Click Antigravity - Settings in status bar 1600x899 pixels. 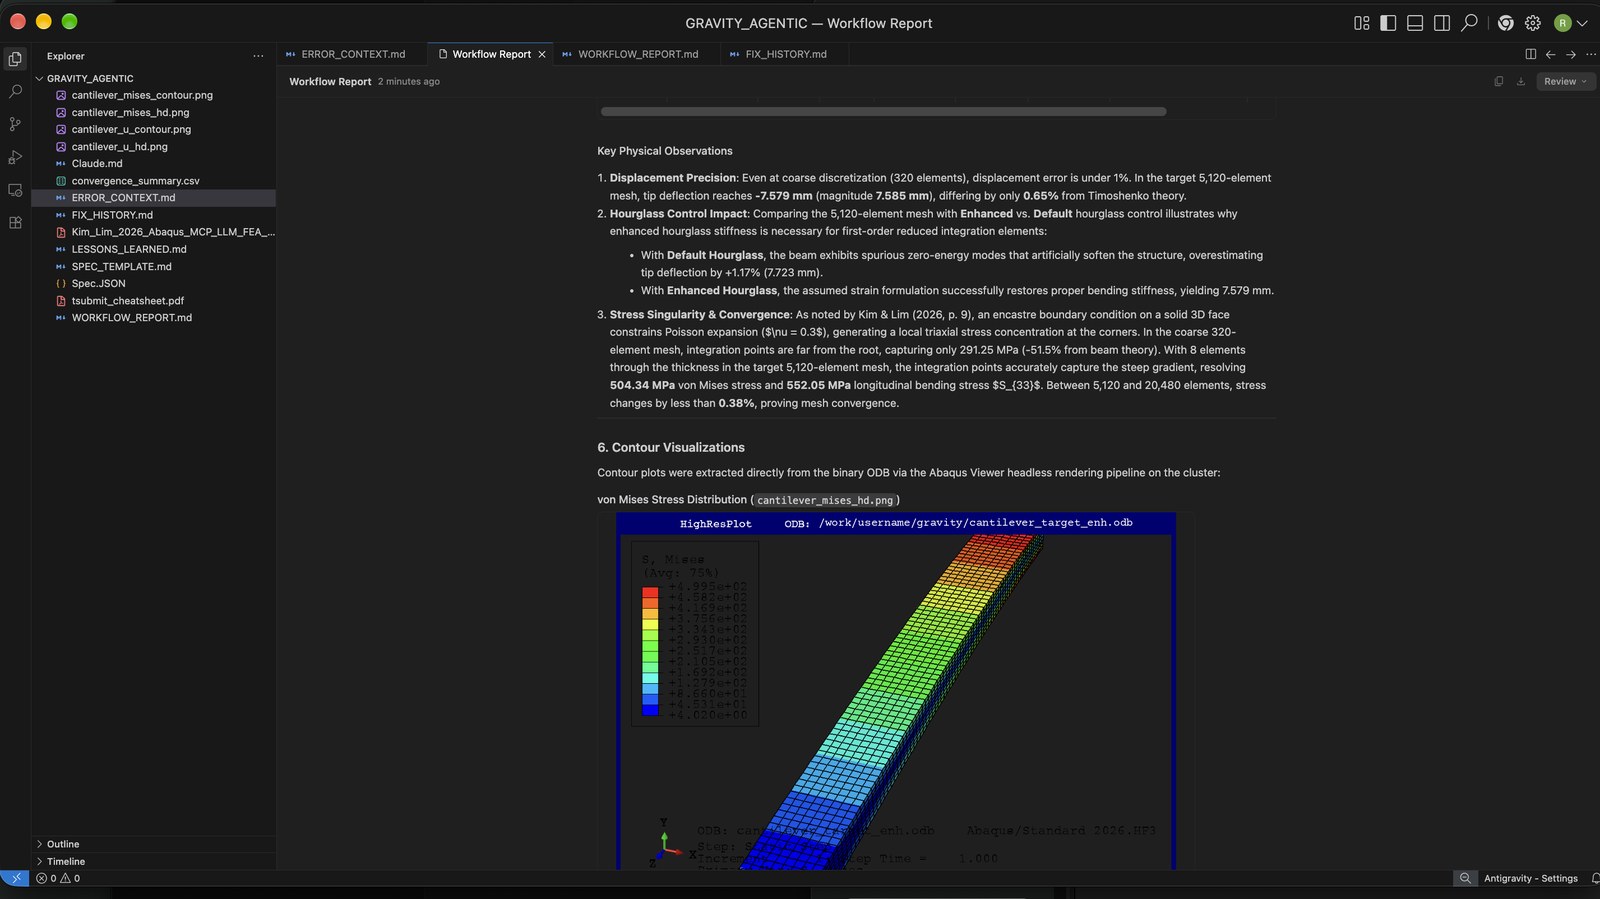point(1530,878)
